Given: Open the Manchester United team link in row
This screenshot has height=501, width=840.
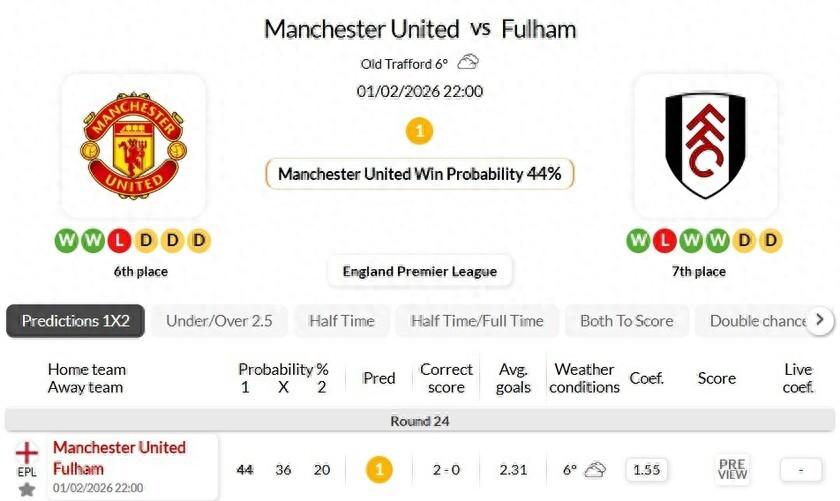Looking at the screenshot, I should coord(119,447).
